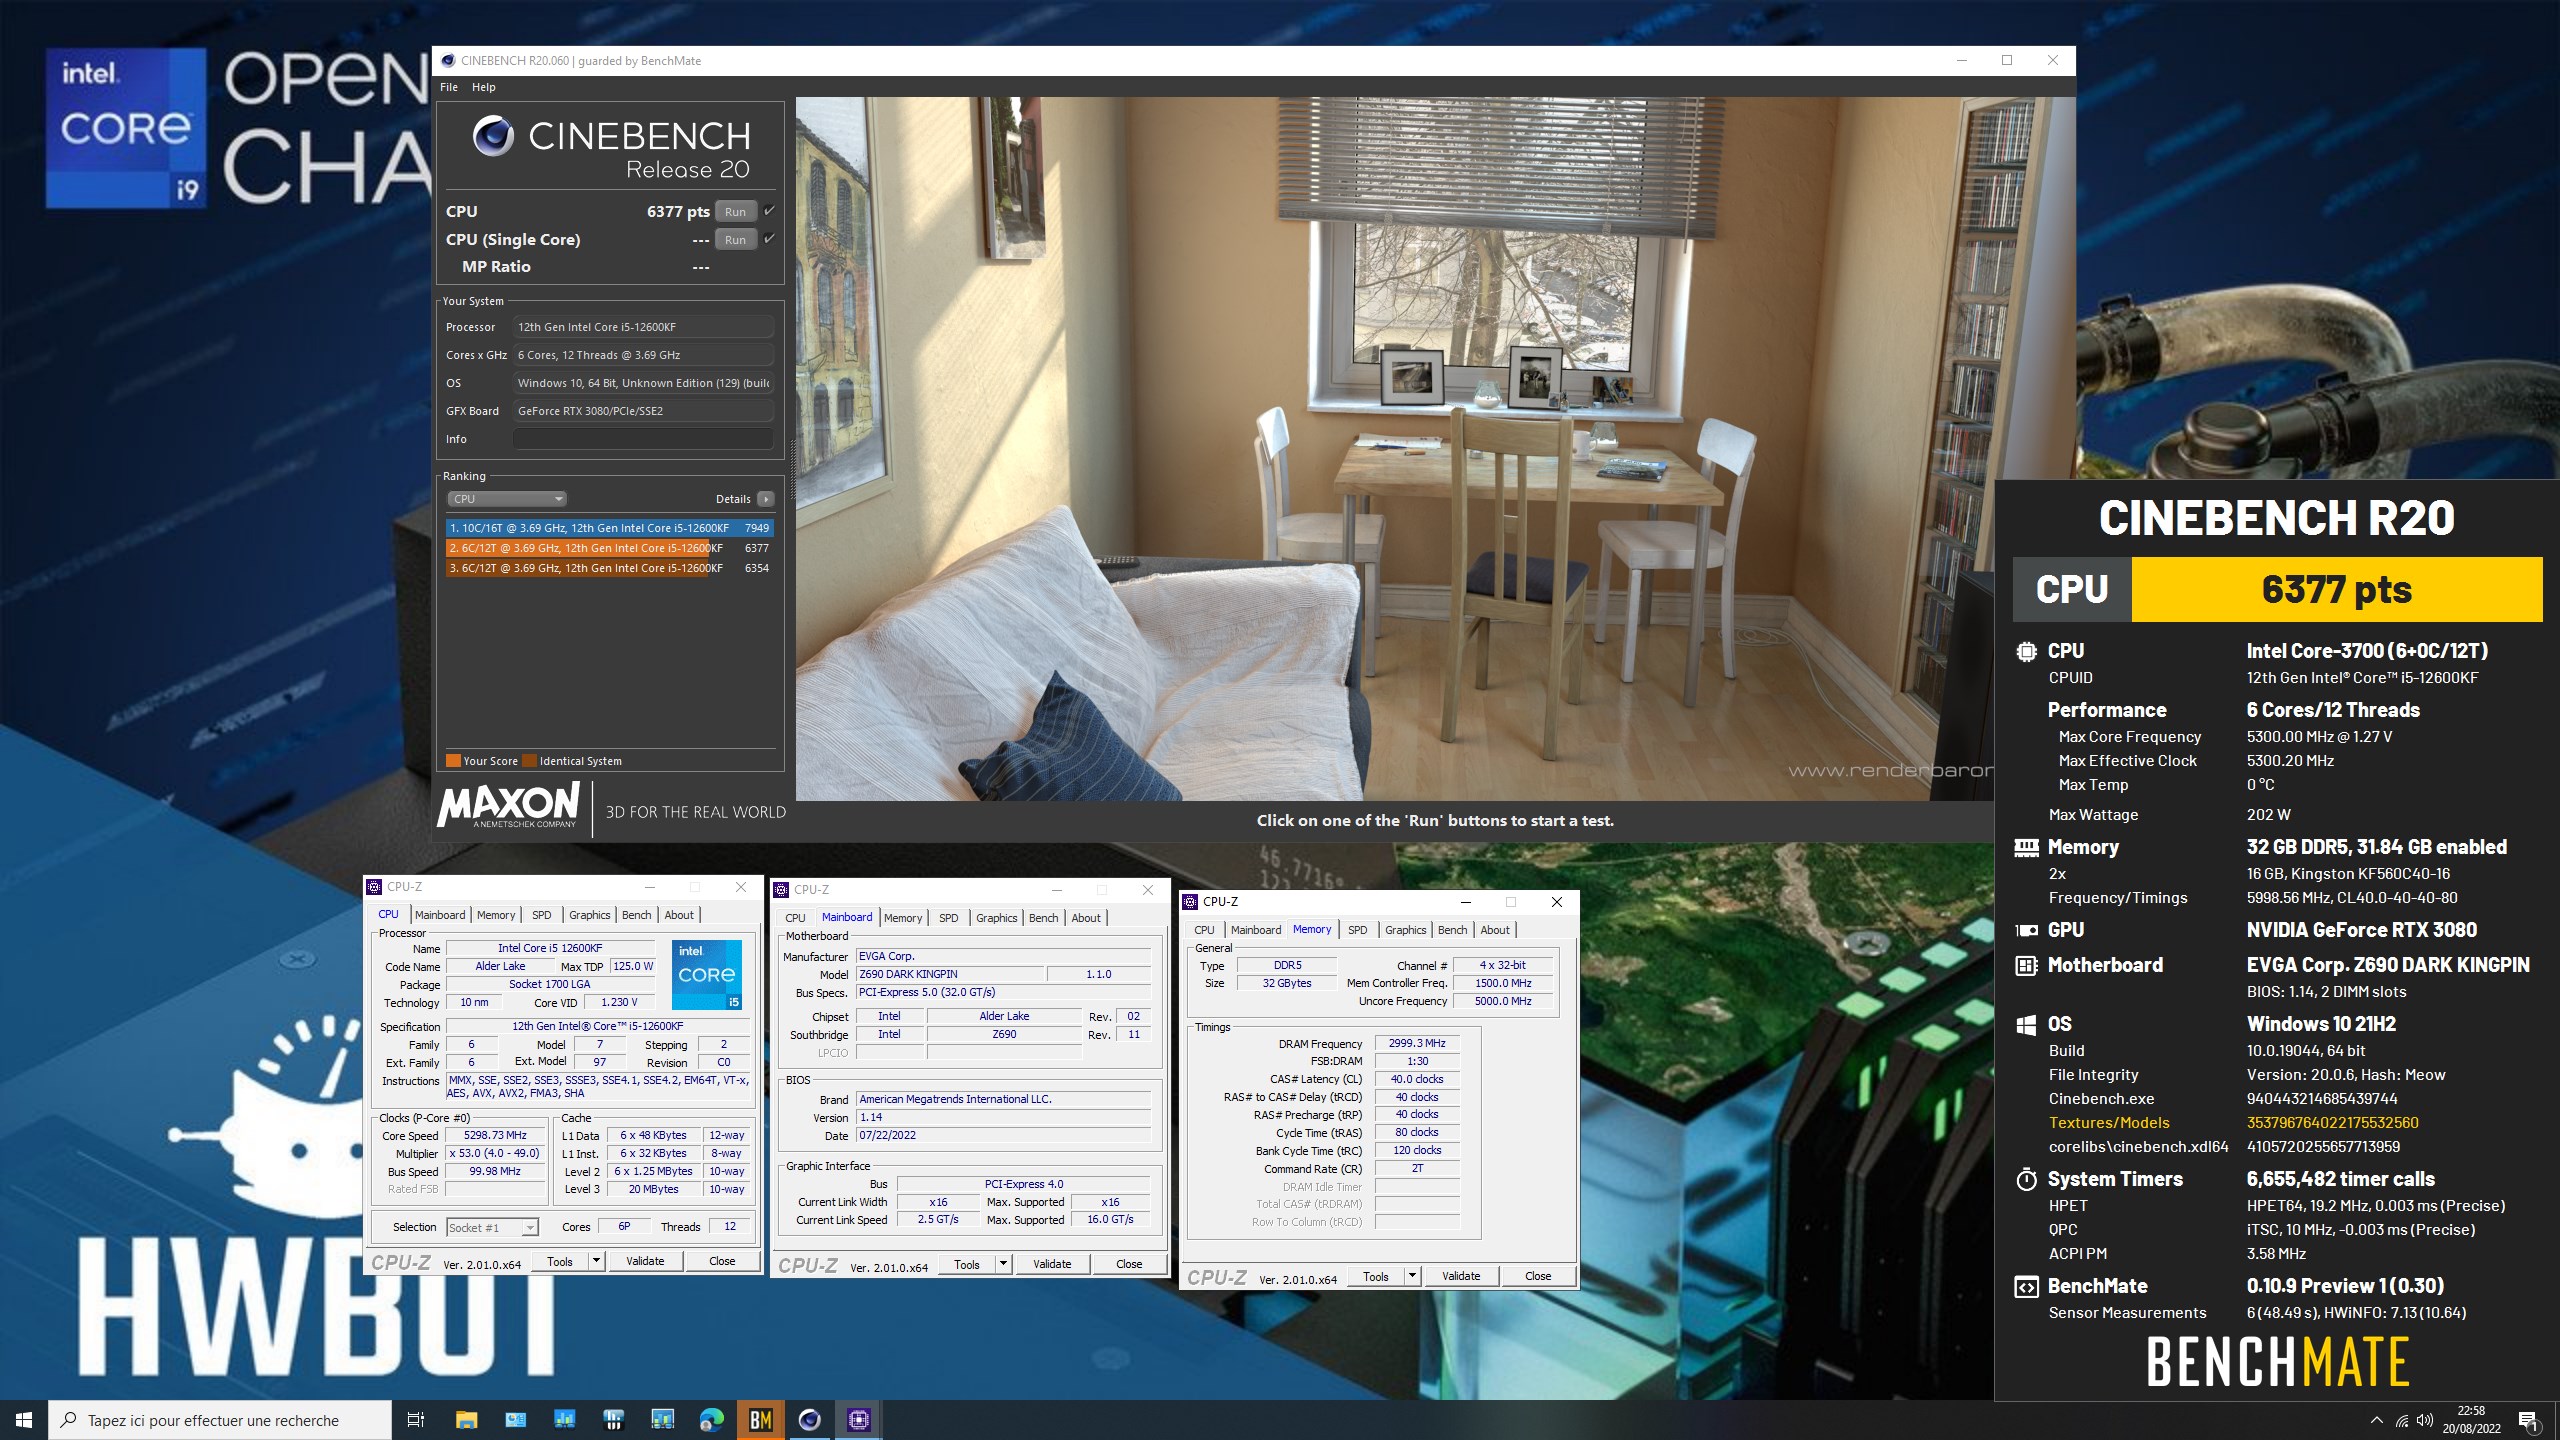
Task: Open the Windows Start menu
Action: click(x=24, y=1420)
